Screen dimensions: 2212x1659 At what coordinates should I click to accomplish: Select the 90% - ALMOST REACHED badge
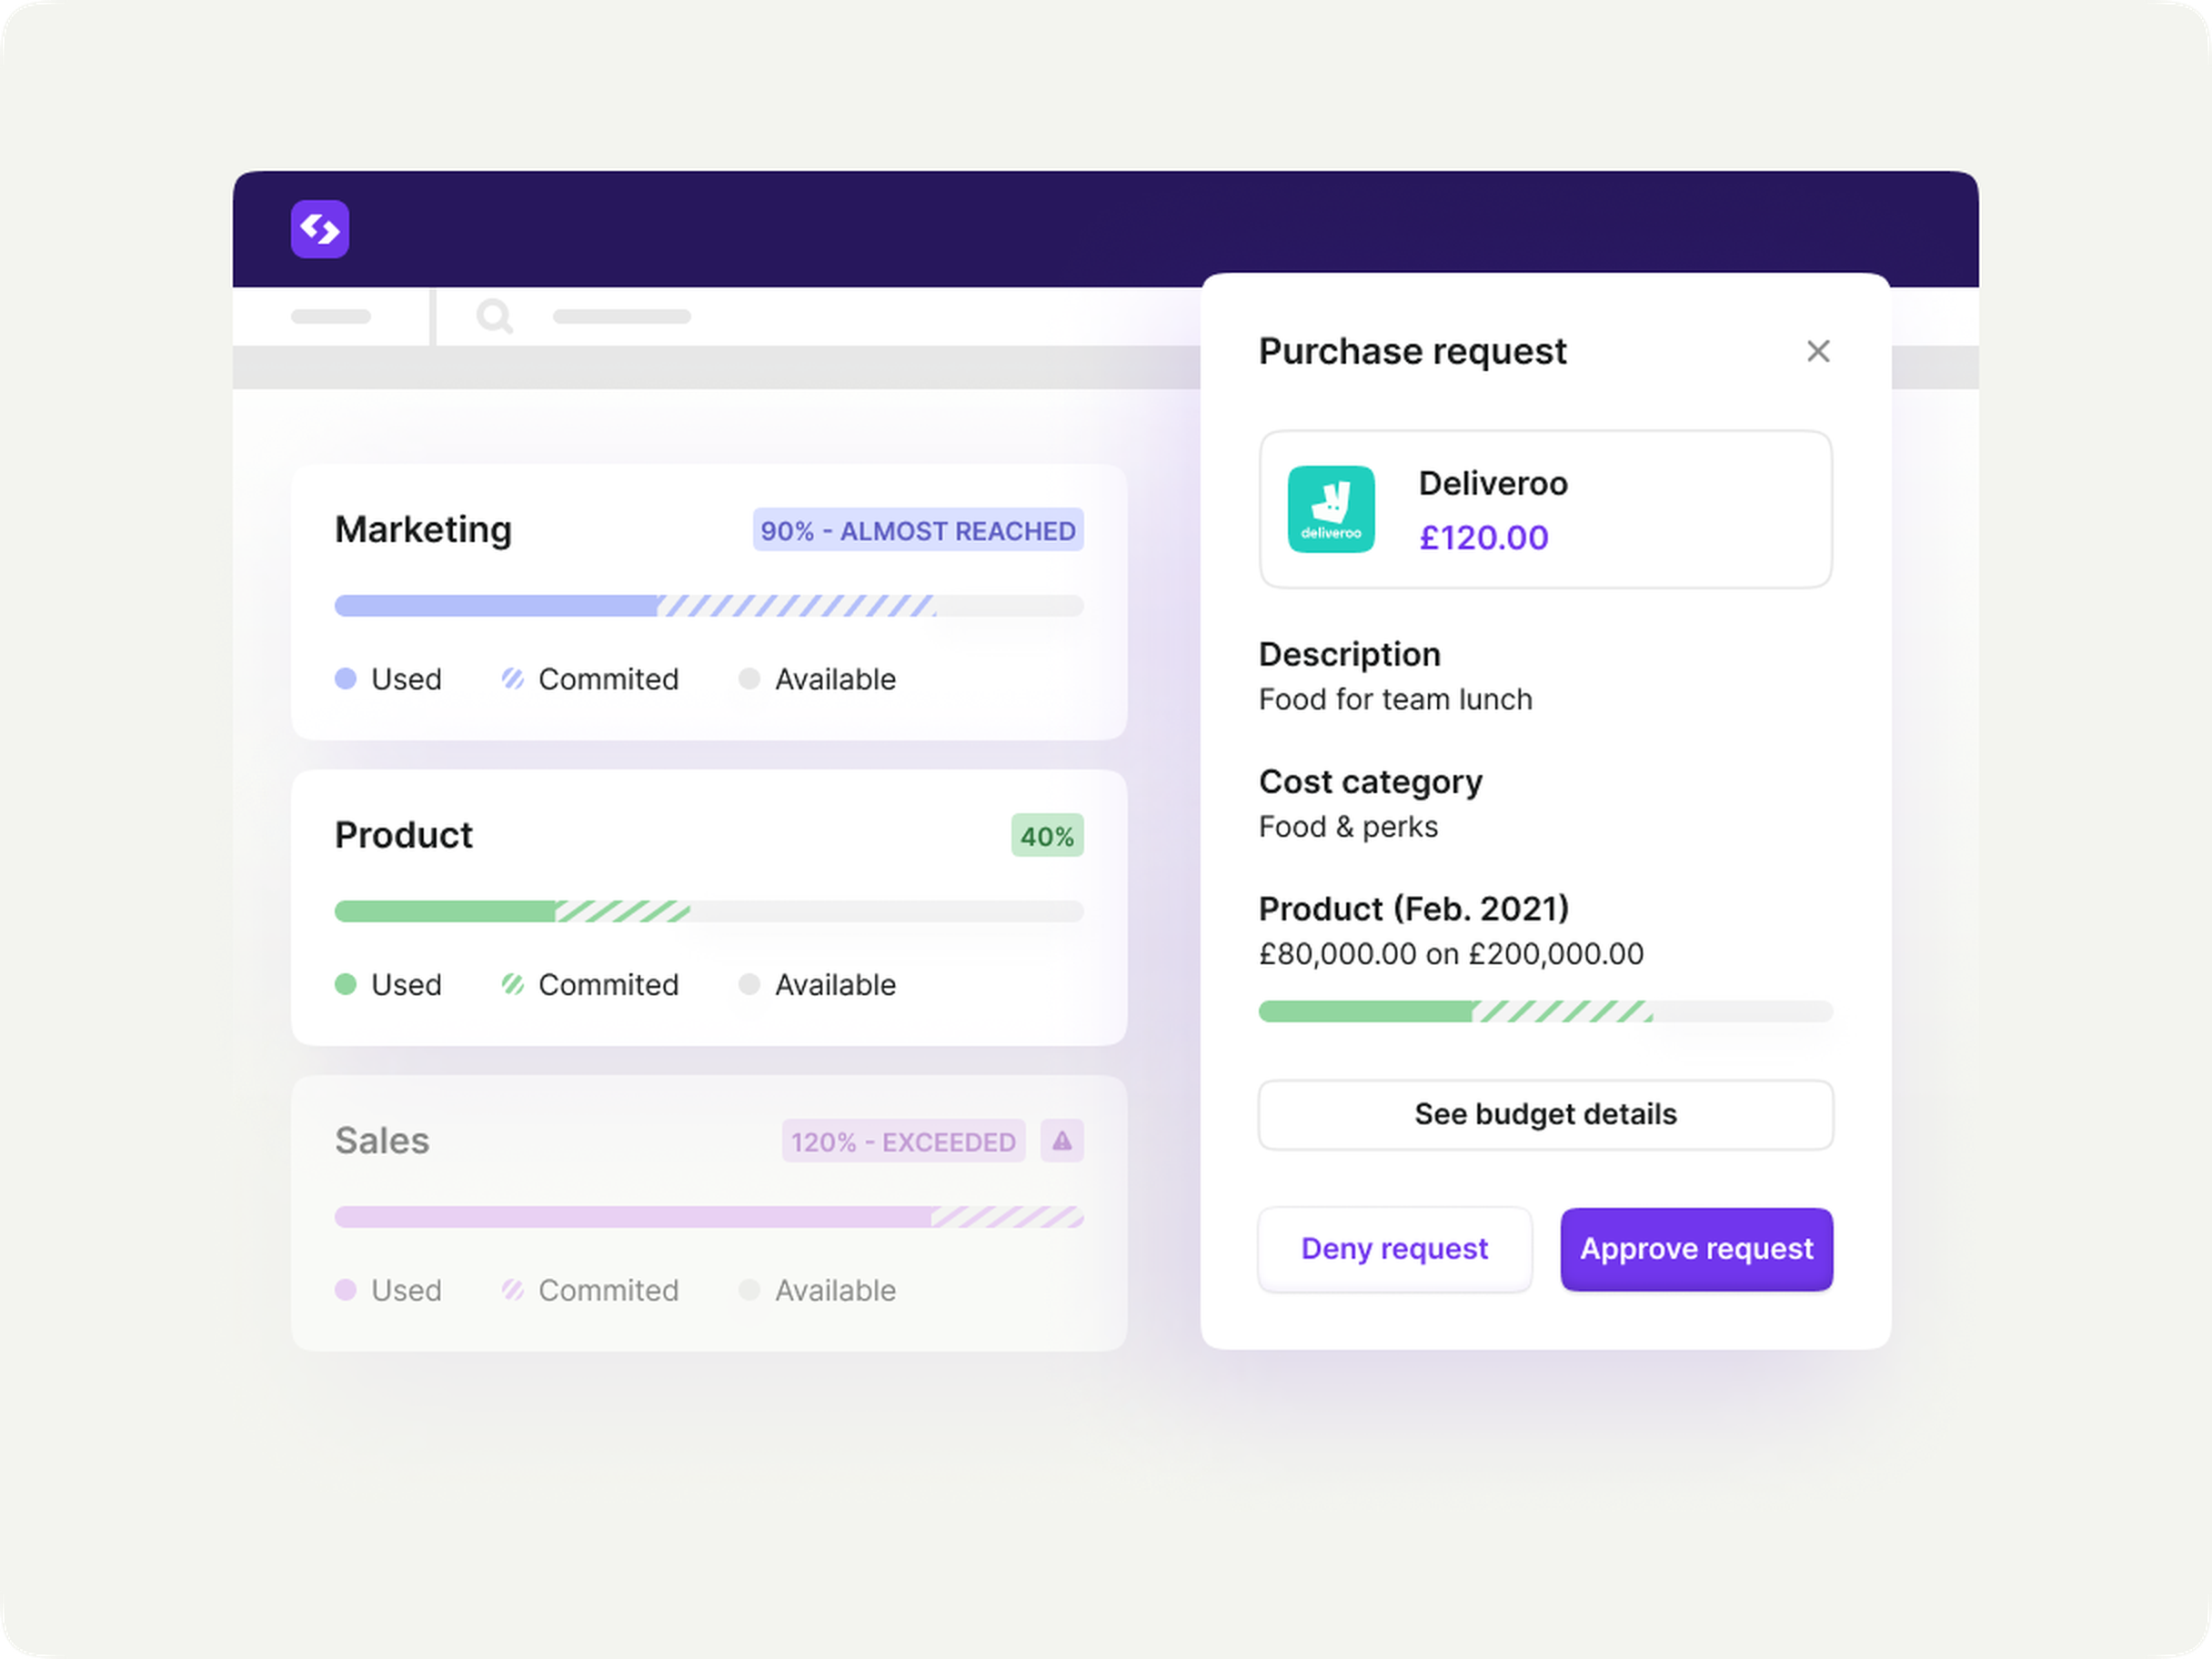pyautogui.click(x=918, y=530)
